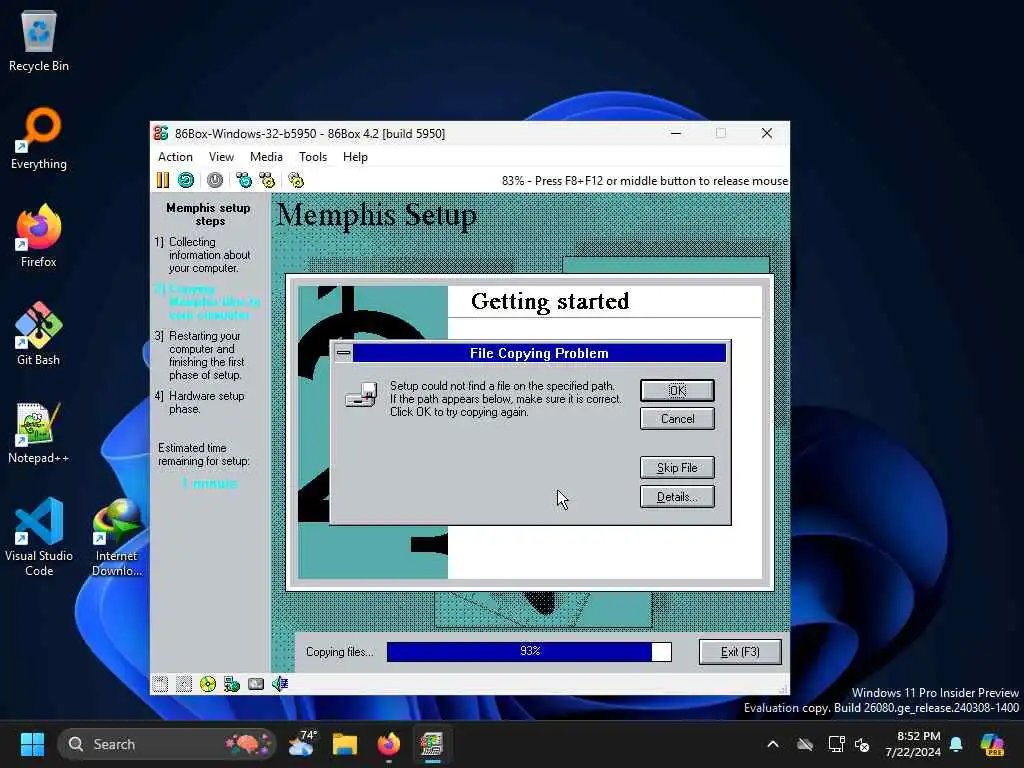Viewport: 1024px width, 768px height.
Task: Click the gray hard disk status bar icon
Action: point(256,684)
